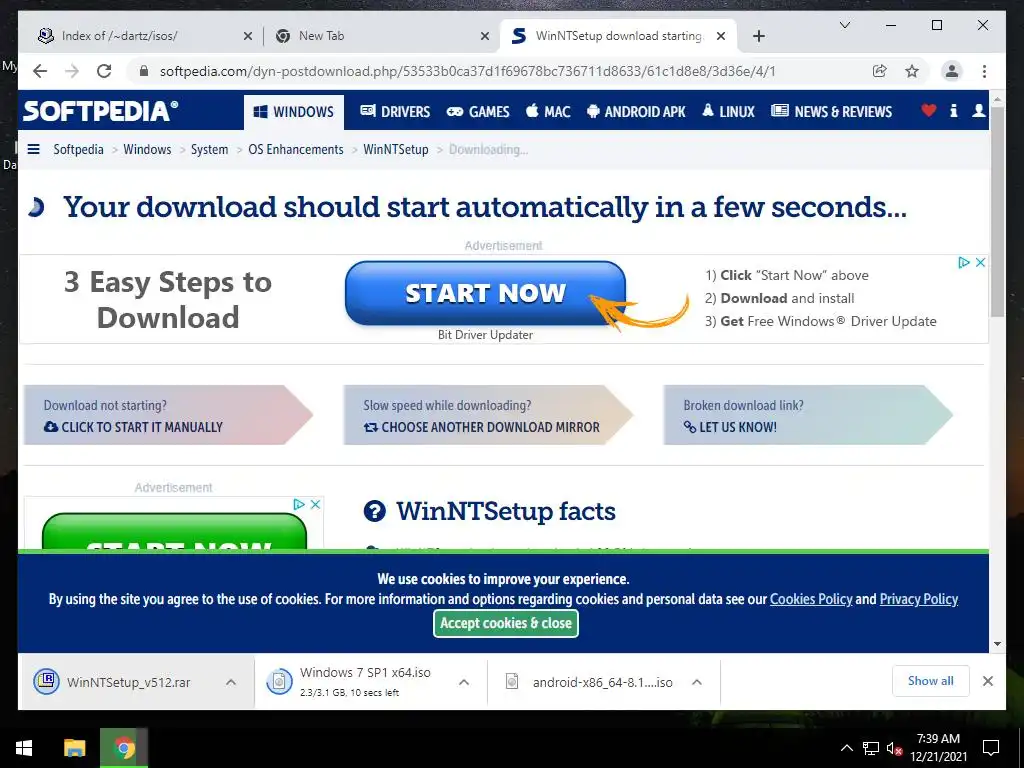Click 'Choose another download mirror'
Image resolution: width=1024 pixels, height=768 pixels.
point(481,427)
